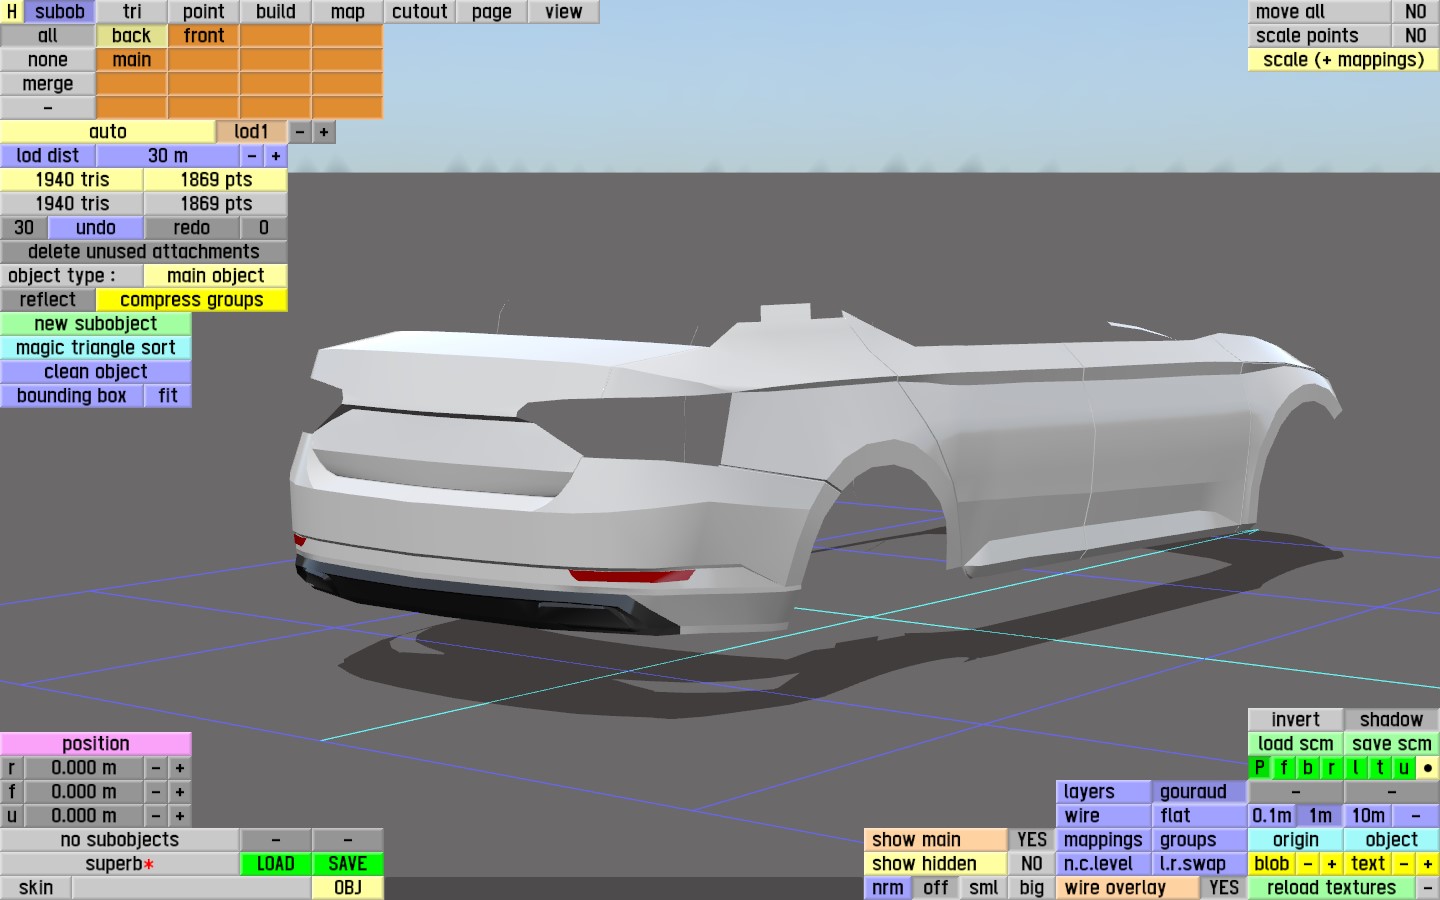1440x900 pixels.
Task: Export model with OBJ button
Action: coord(348,888)
